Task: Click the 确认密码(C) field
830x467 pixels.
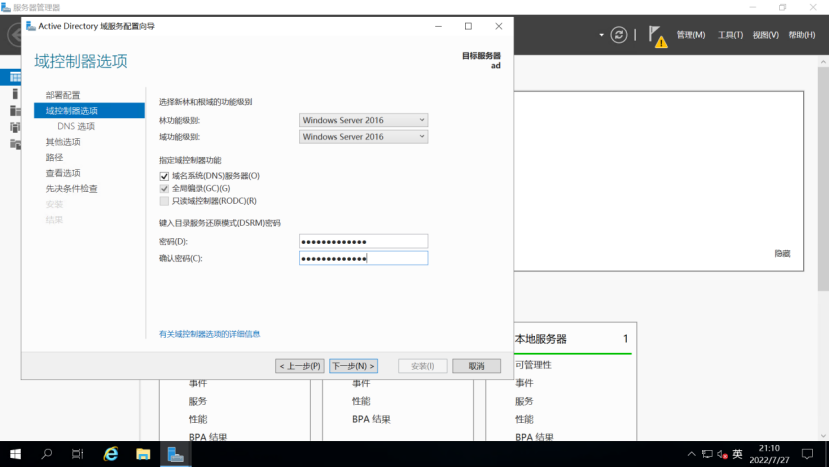Action: pos(363,258)
